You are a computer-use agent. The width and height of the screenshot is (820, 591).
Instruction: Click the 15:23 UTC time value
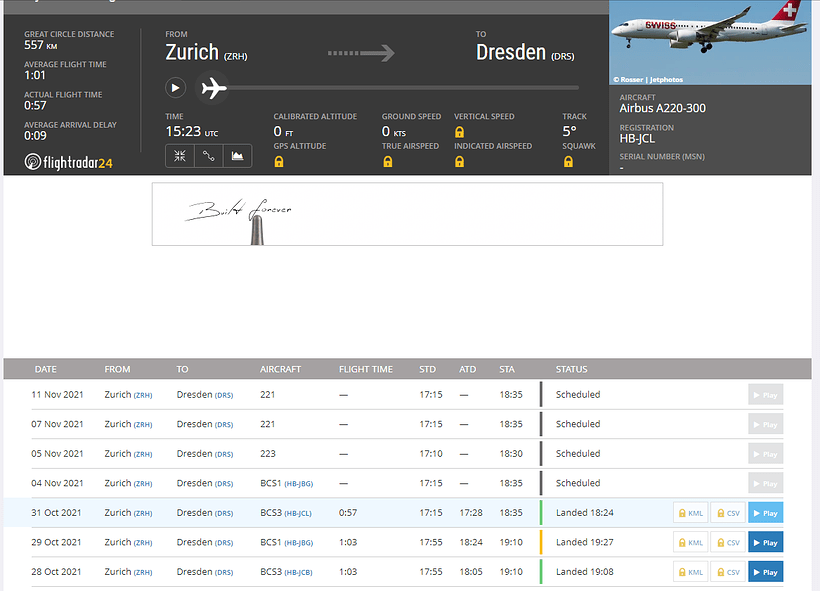pos(191,131)
